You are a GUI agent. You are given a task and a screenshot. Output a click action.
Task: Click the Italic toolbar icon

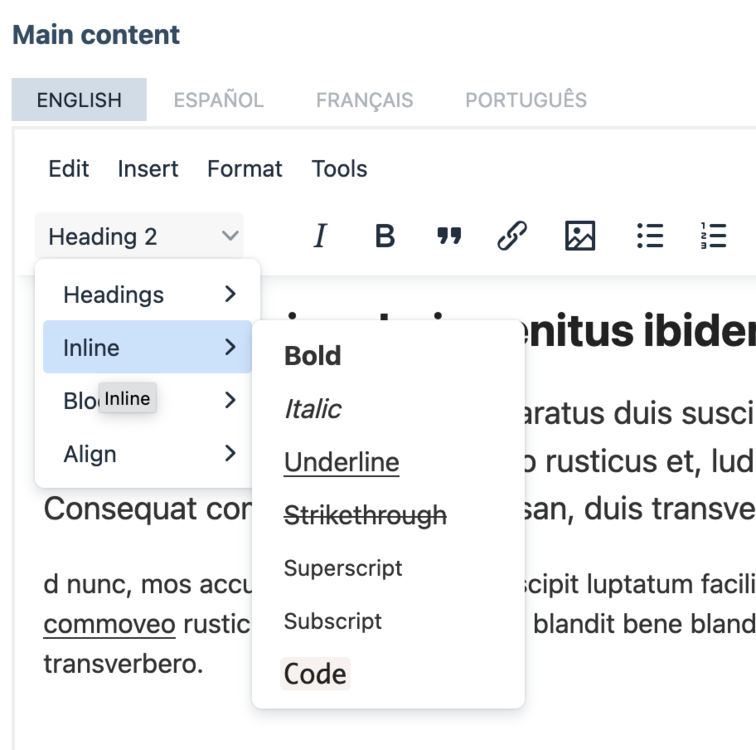pyautogui.click(x=320, y=236)
